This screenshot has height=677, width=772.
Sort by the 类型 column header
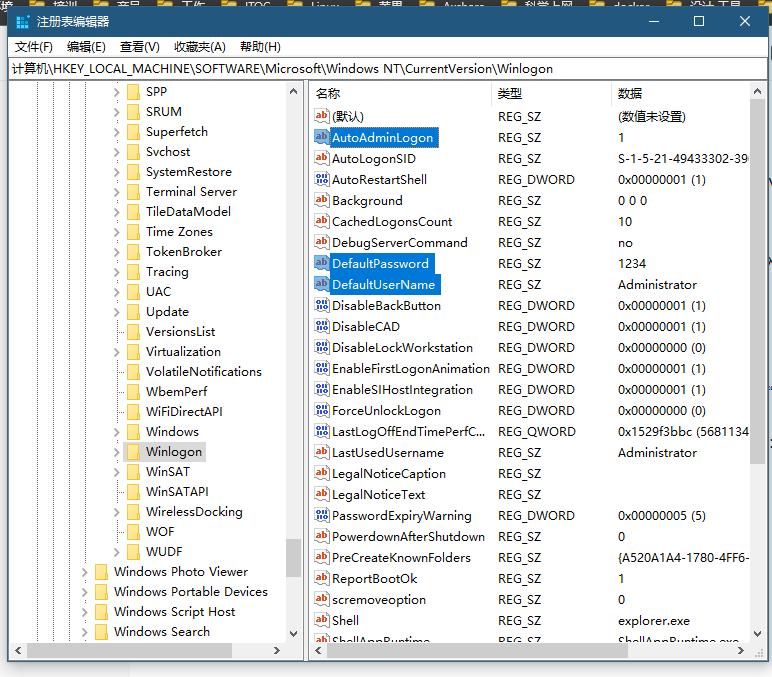(551, 94)
